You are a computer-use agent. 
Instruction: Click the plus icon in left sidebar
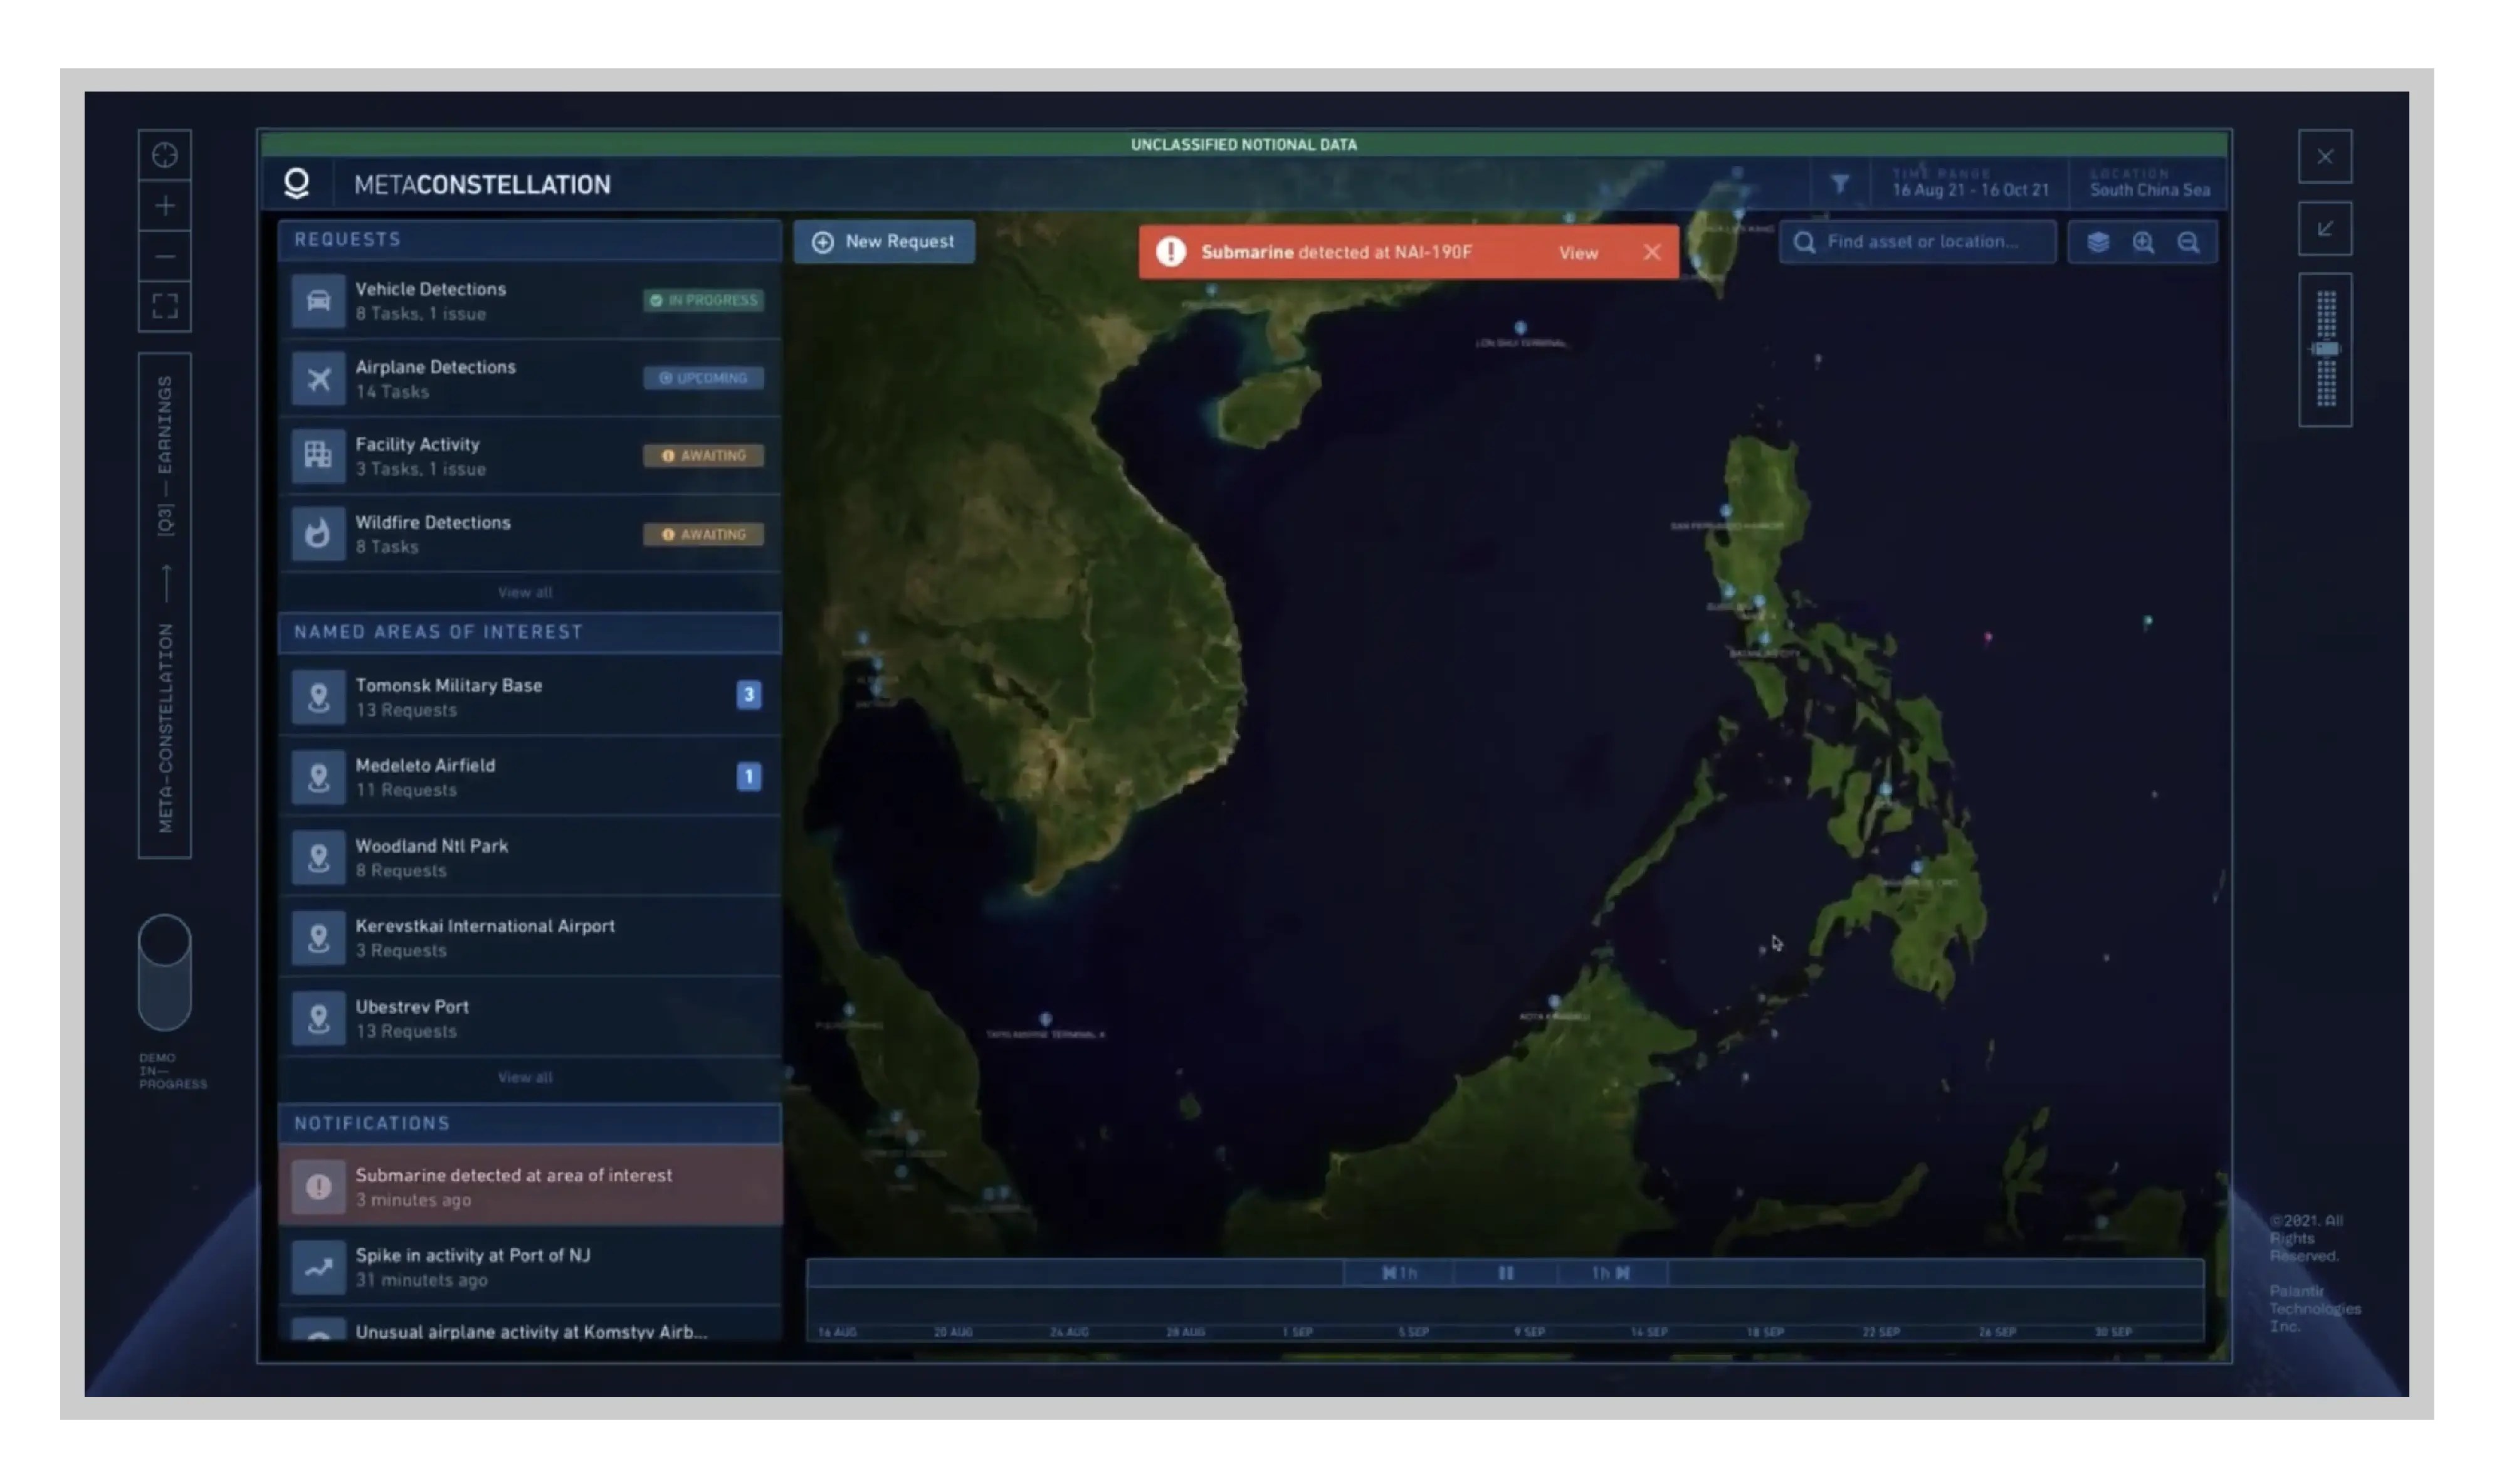[x=165, y=206]
